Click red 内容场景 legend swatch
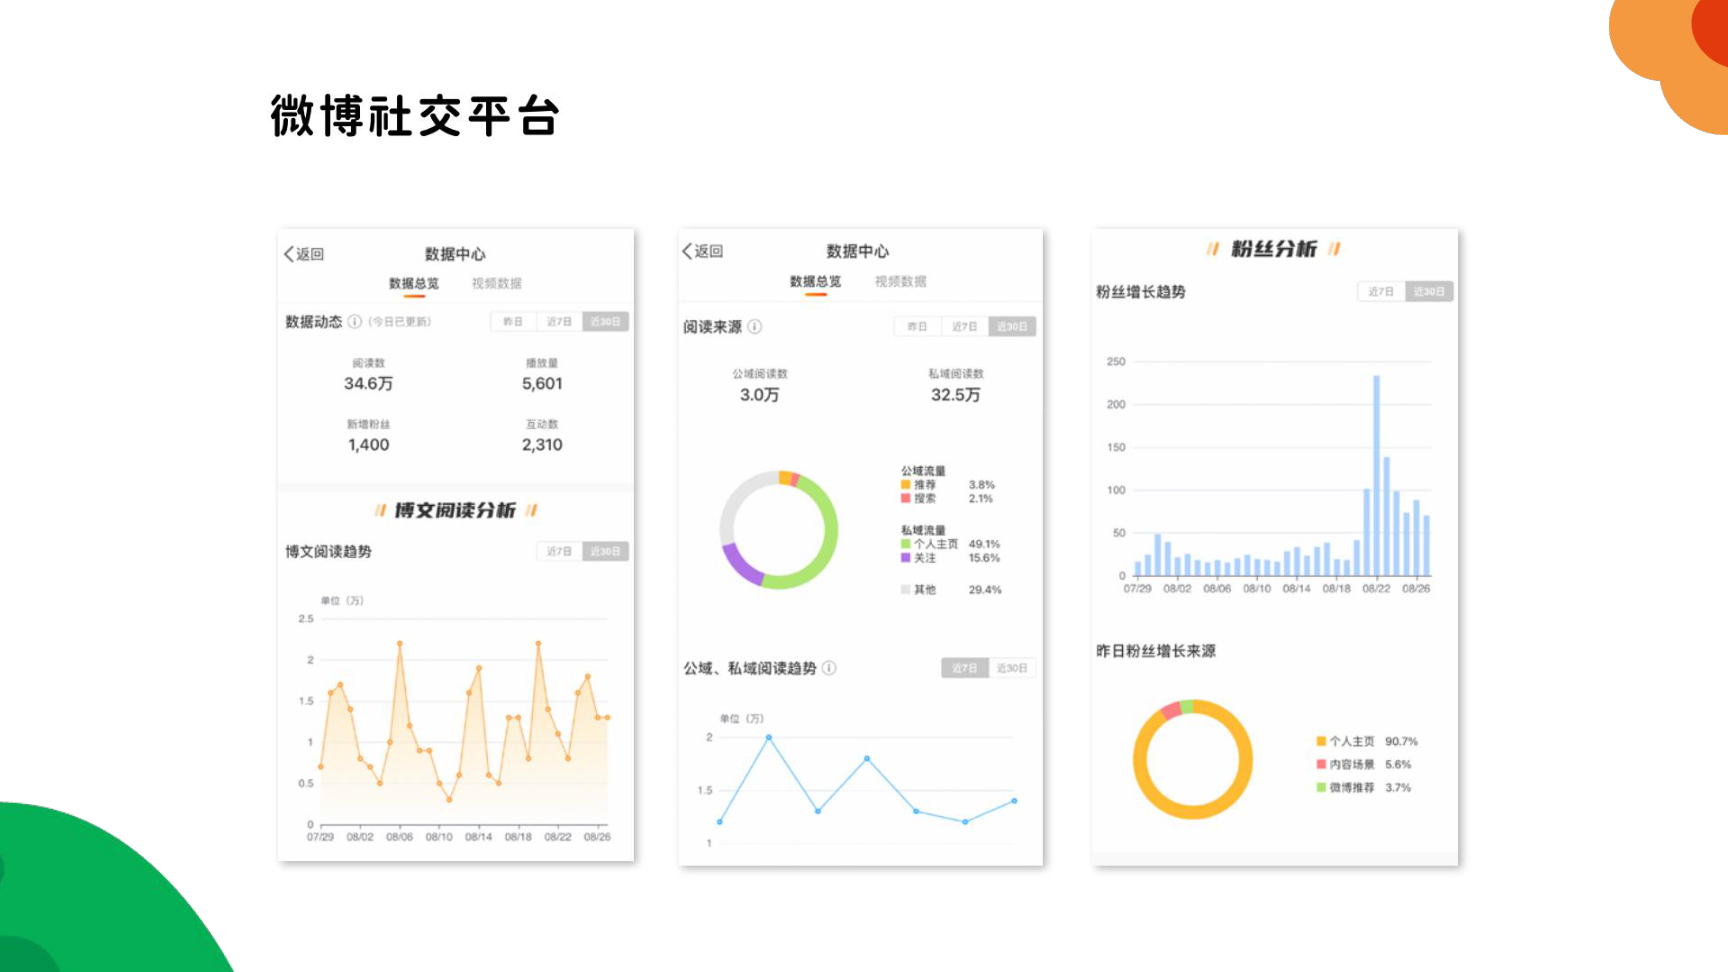Viewport: 1728px width, 972px height. pyautogui.click(x=1321, y=764)
